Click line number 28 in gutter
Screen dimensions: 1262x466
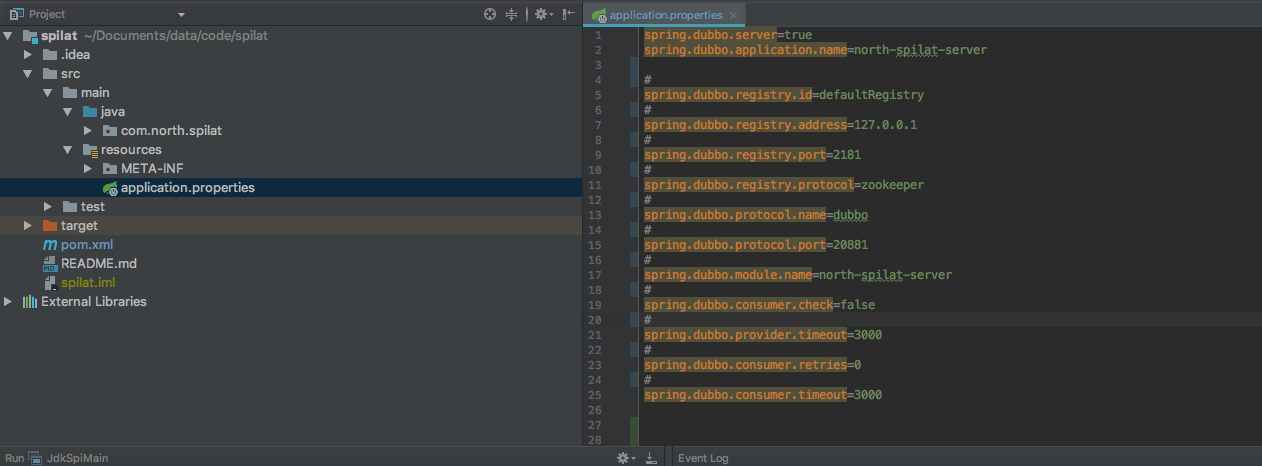(x=597, y=440)
